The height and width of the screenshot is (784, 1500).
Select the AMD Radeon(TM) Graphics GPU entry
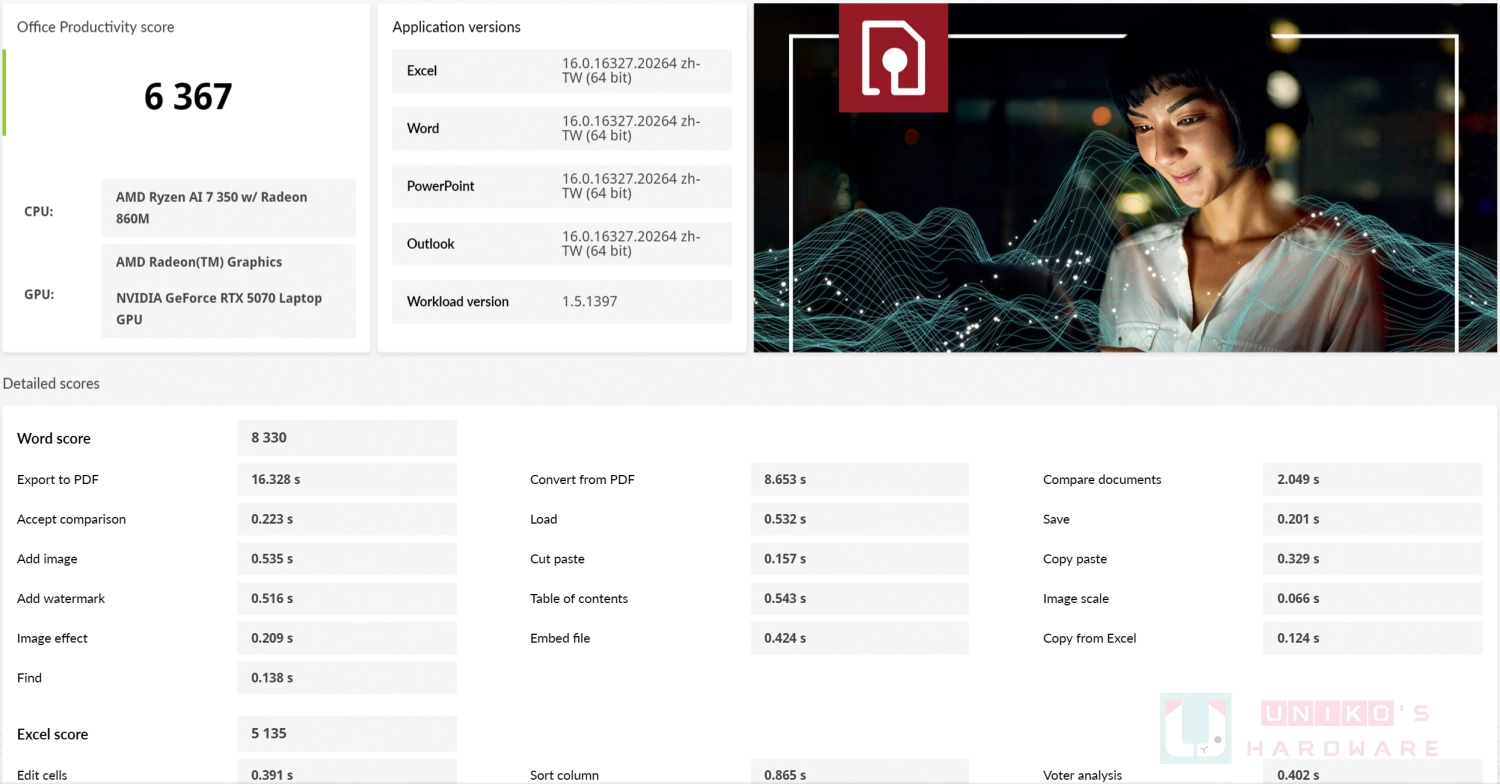(x=199, y=262)
